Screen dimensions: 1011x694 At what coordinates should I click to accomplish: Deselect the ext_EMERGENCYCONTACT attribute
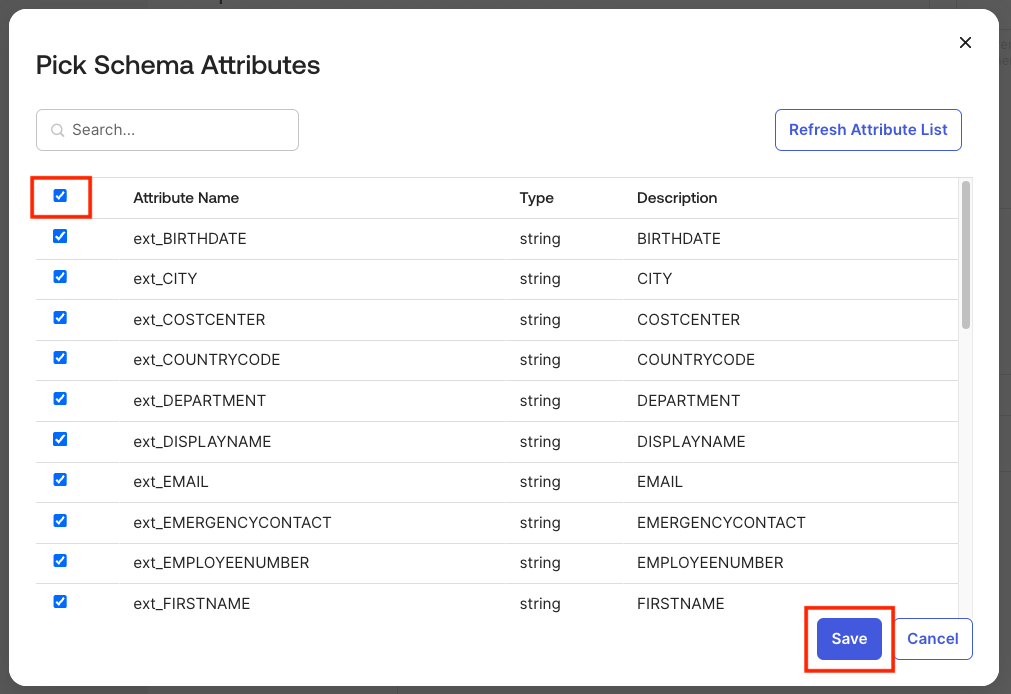pyautogui.click(x=60, y=521)
